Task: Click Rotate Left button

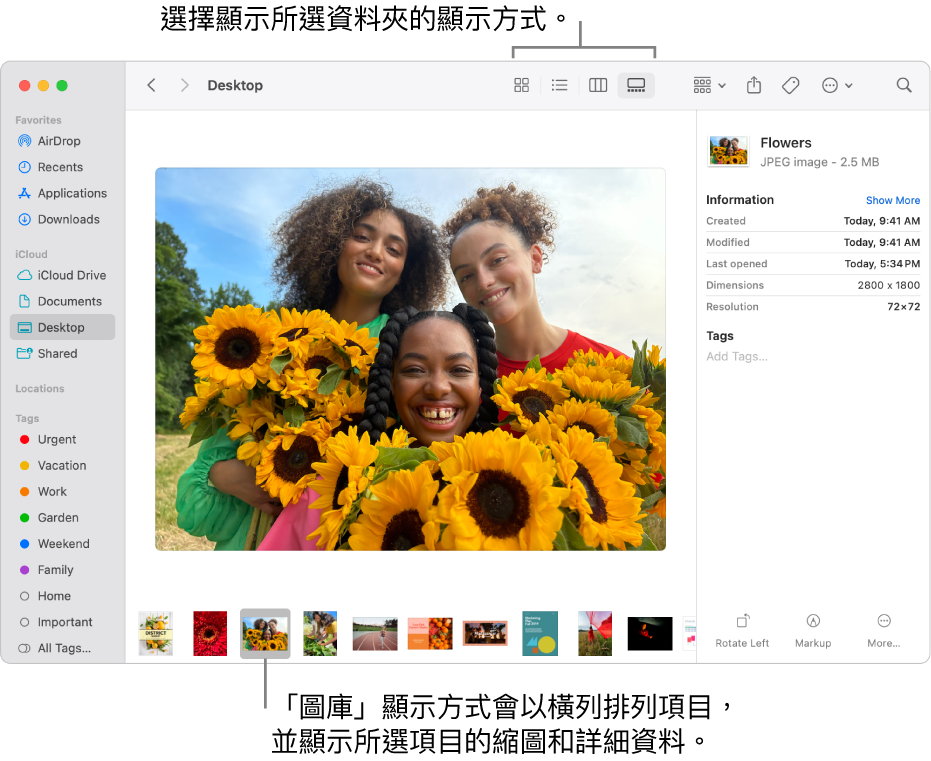Action: tap(742, 631)
